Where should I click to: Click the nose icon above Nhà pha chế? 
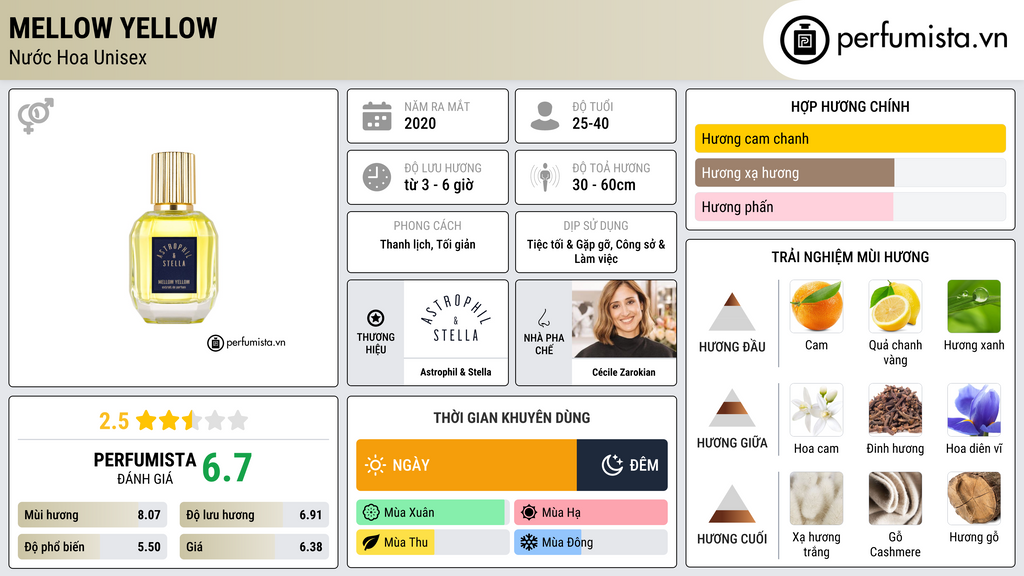[543, 318]
